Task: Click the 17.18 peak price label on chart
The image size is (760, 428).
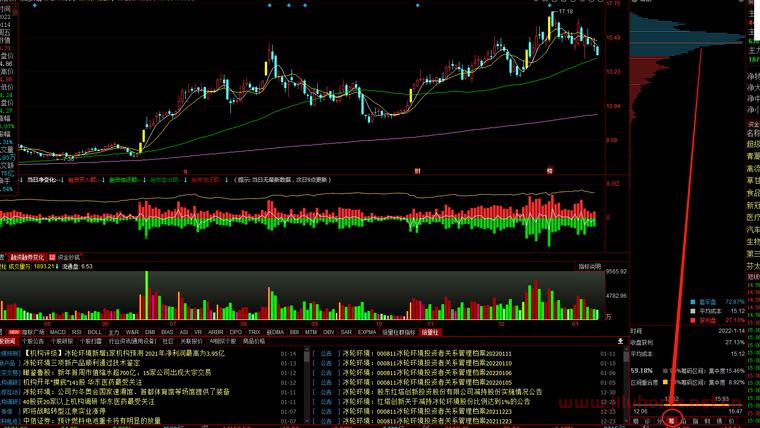Action: point(565,11)
